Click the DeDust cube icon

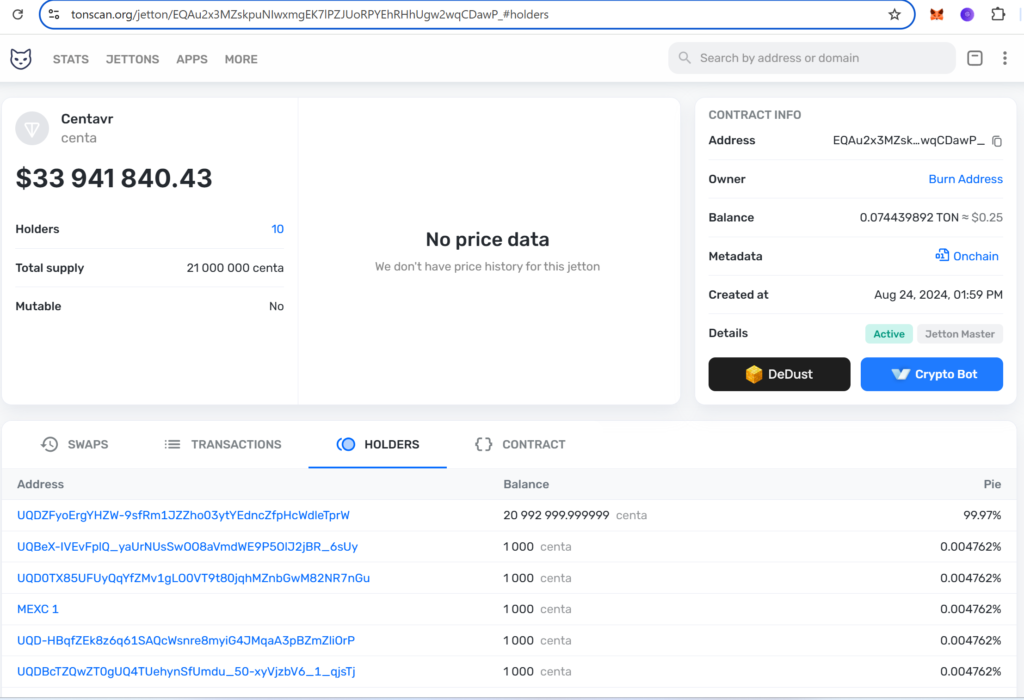click(754, 374)
